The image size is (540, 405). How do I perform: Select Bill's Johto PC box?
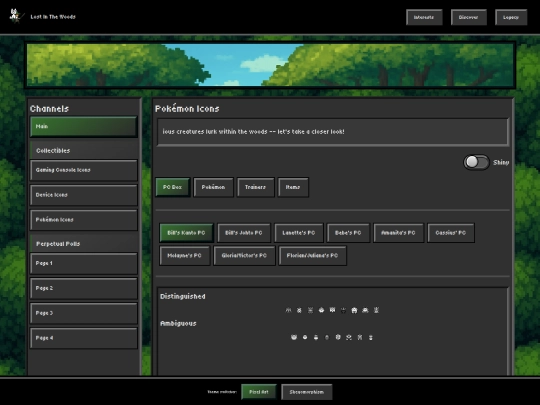244,233
